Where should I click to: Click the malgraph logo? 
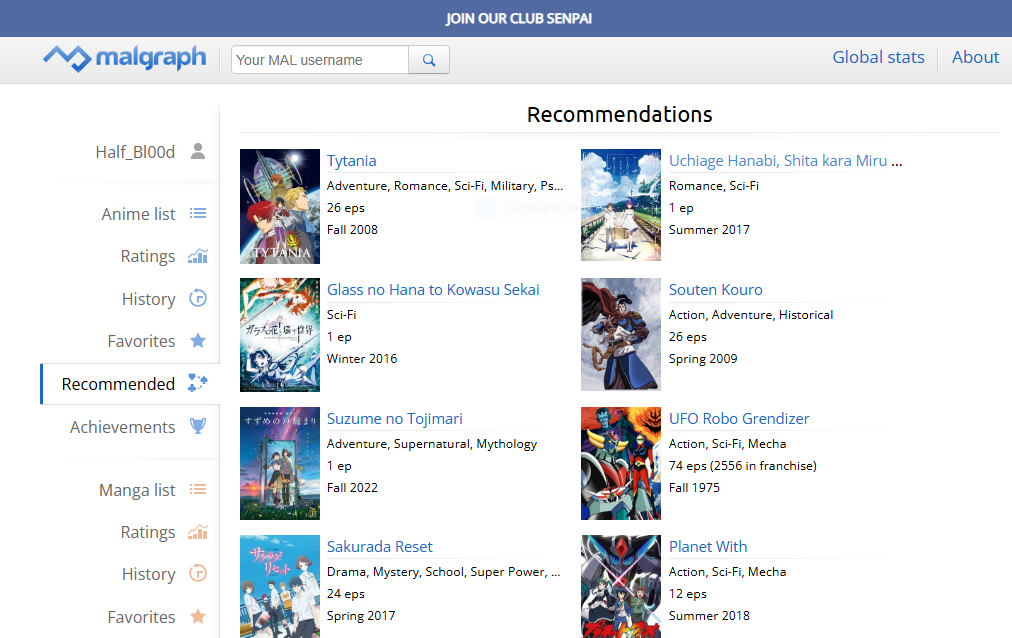coord(125,59)
